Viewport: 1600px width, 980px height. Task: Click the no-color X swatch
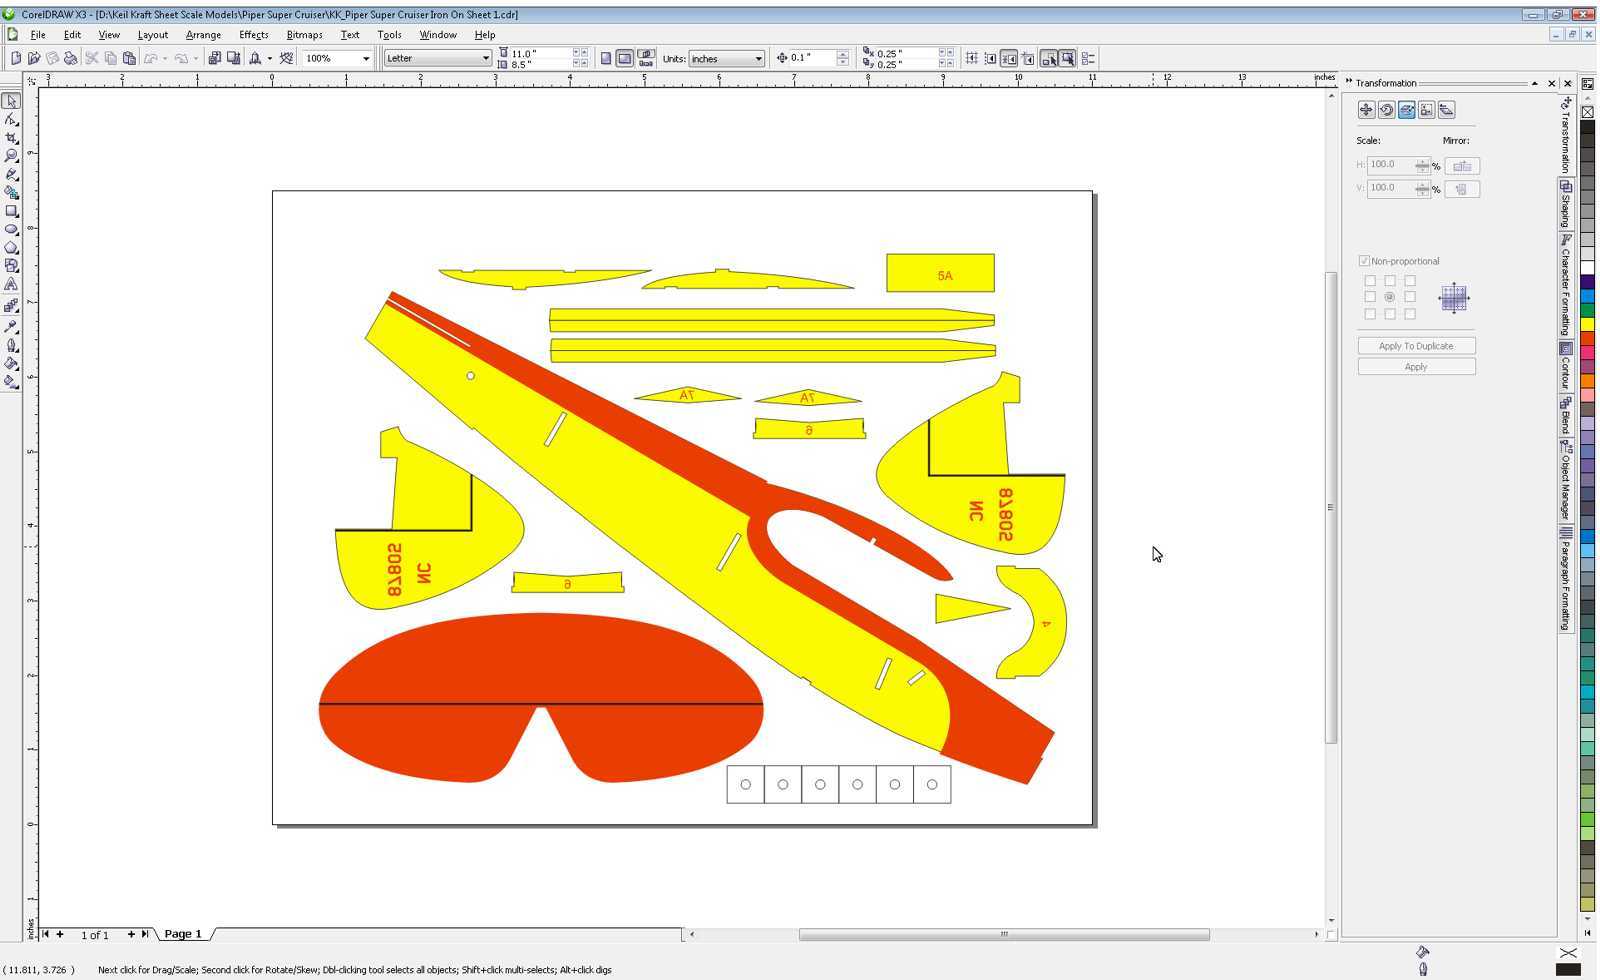(1587, 112)
